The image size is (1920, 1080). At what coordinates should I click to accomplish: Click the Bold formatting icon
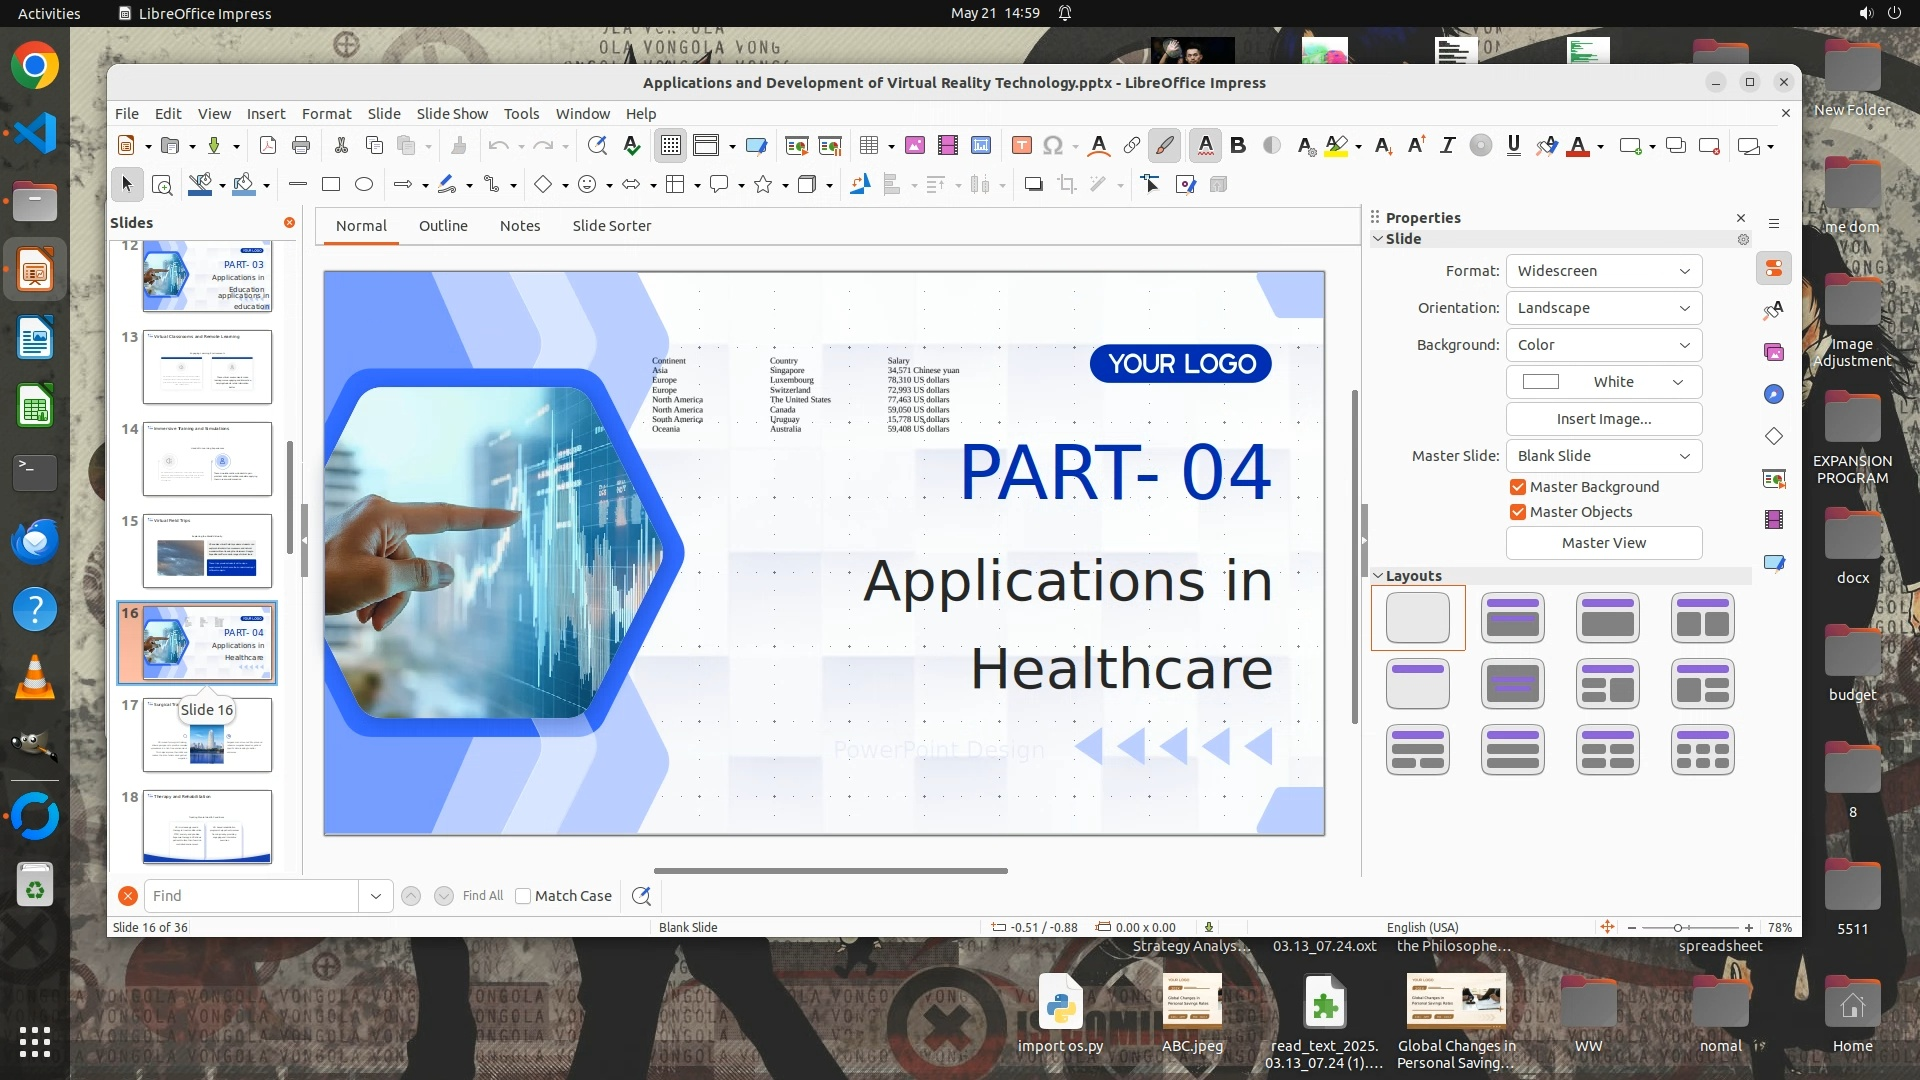click(1238, 146)
